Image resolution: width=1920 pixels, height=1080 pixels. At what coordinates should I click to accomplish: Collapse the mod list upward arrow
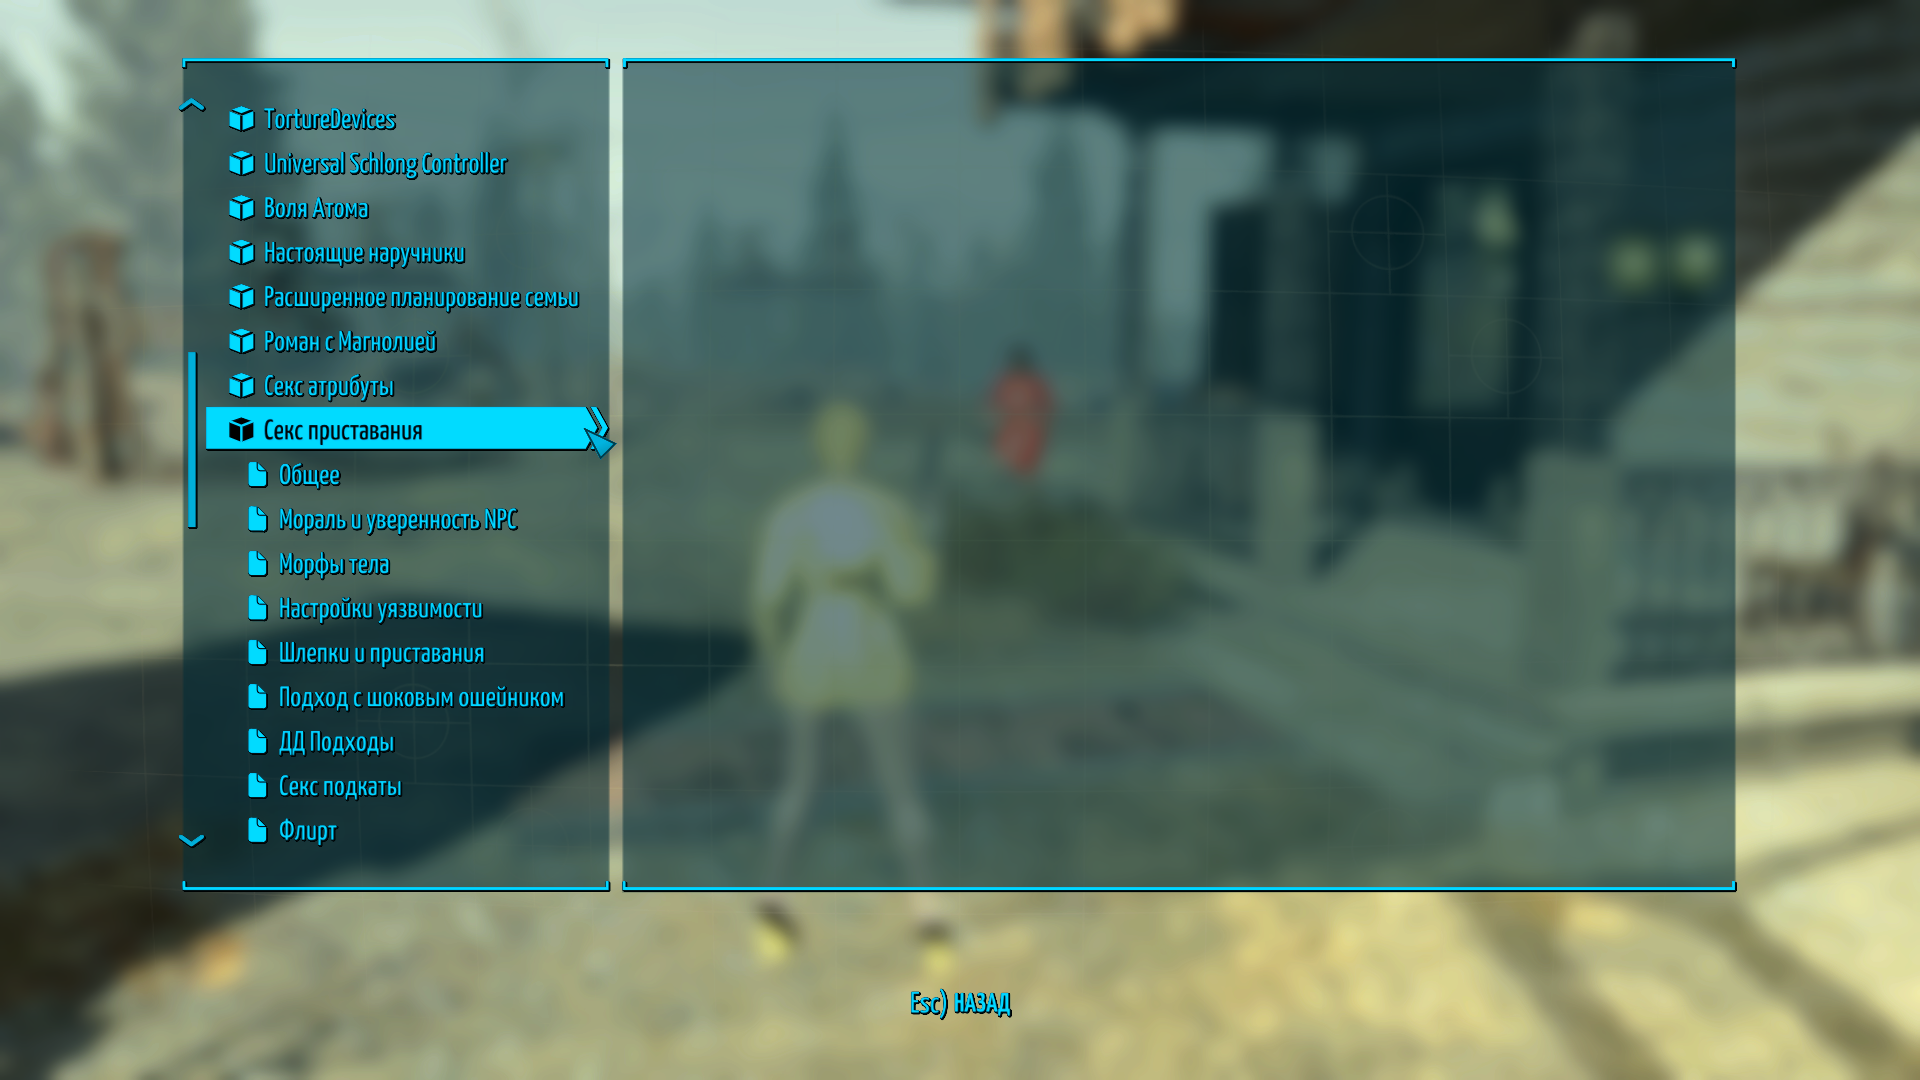click(x=195, y=103)
